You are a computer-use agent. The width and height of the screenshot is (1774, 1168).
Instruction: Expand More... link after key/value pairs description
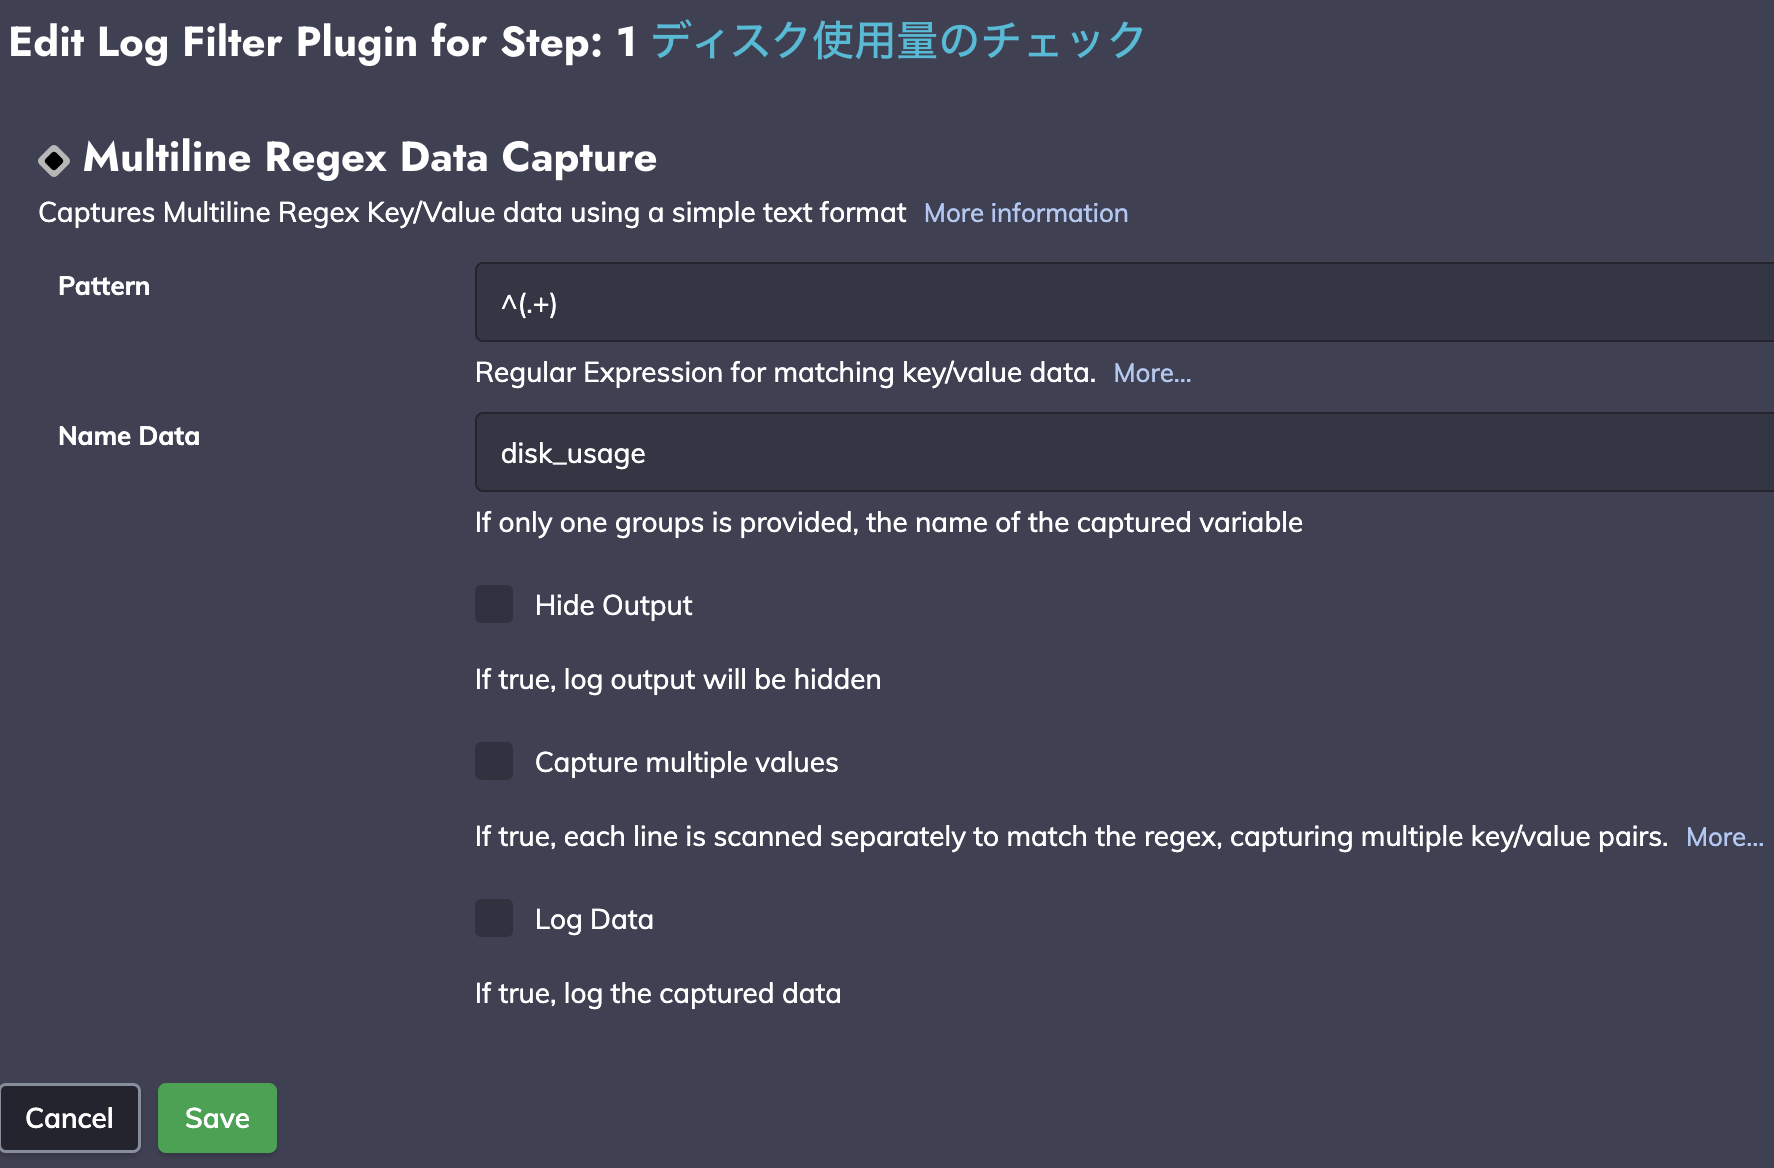click(1725, 837)
